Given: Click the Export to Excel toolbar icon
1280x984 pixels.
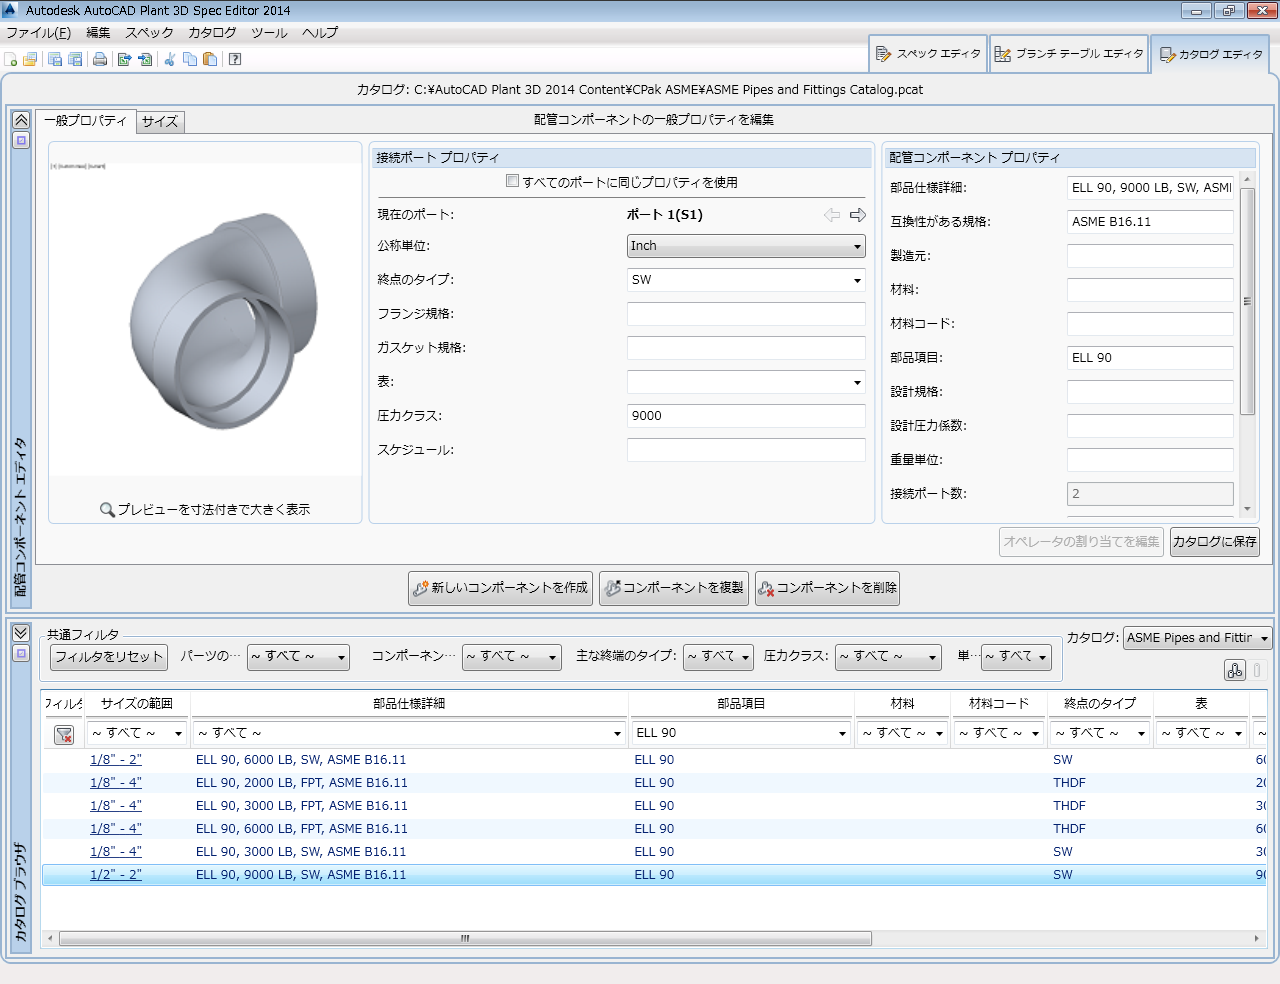Looking at the screenshot, I should (x=125, y=59).
